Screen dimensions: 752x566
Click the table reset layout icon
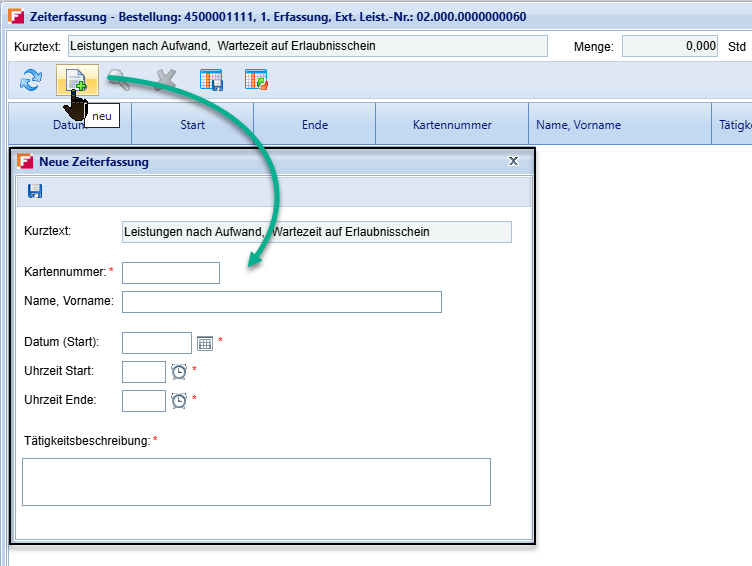256,80
